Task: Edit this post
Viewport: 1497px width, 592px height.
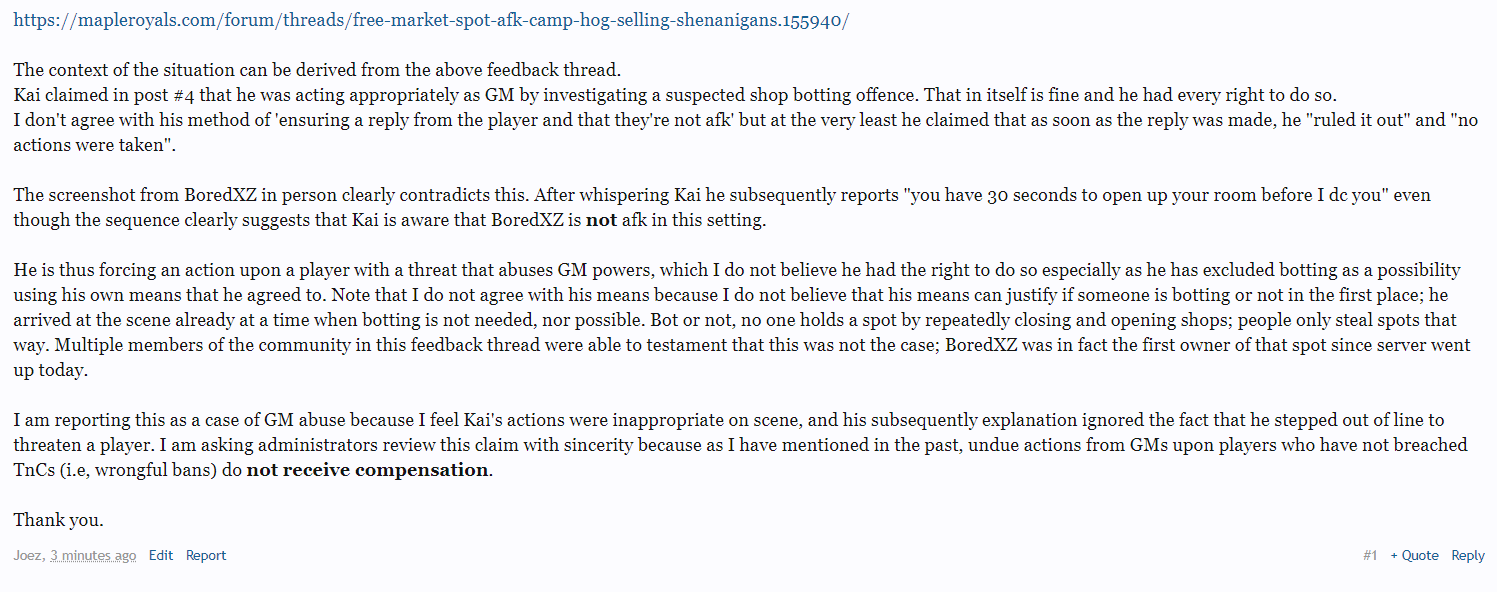Action: point(161,555)
